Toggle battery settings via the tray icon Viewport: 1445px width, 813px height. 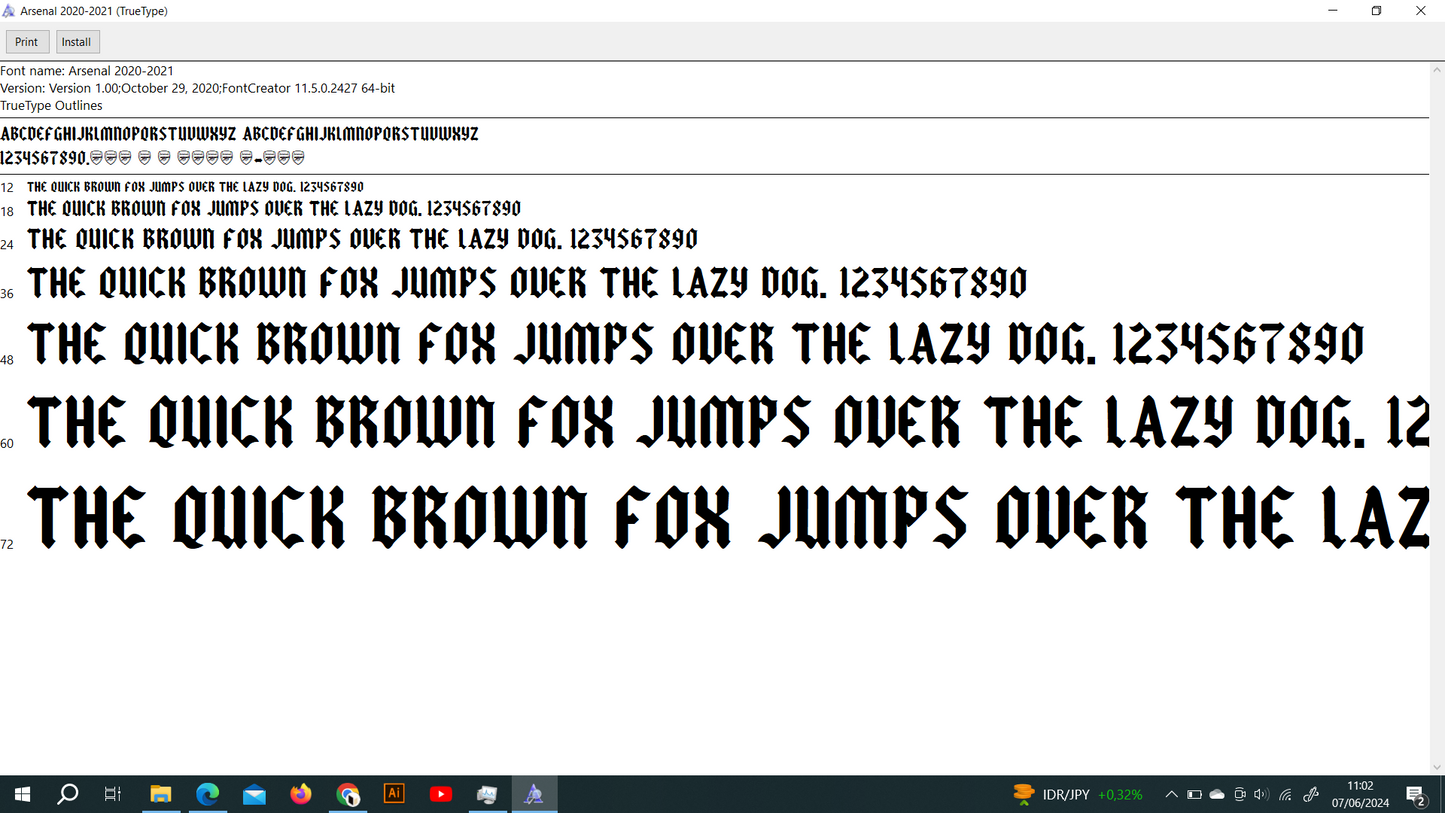[1194, 794]
